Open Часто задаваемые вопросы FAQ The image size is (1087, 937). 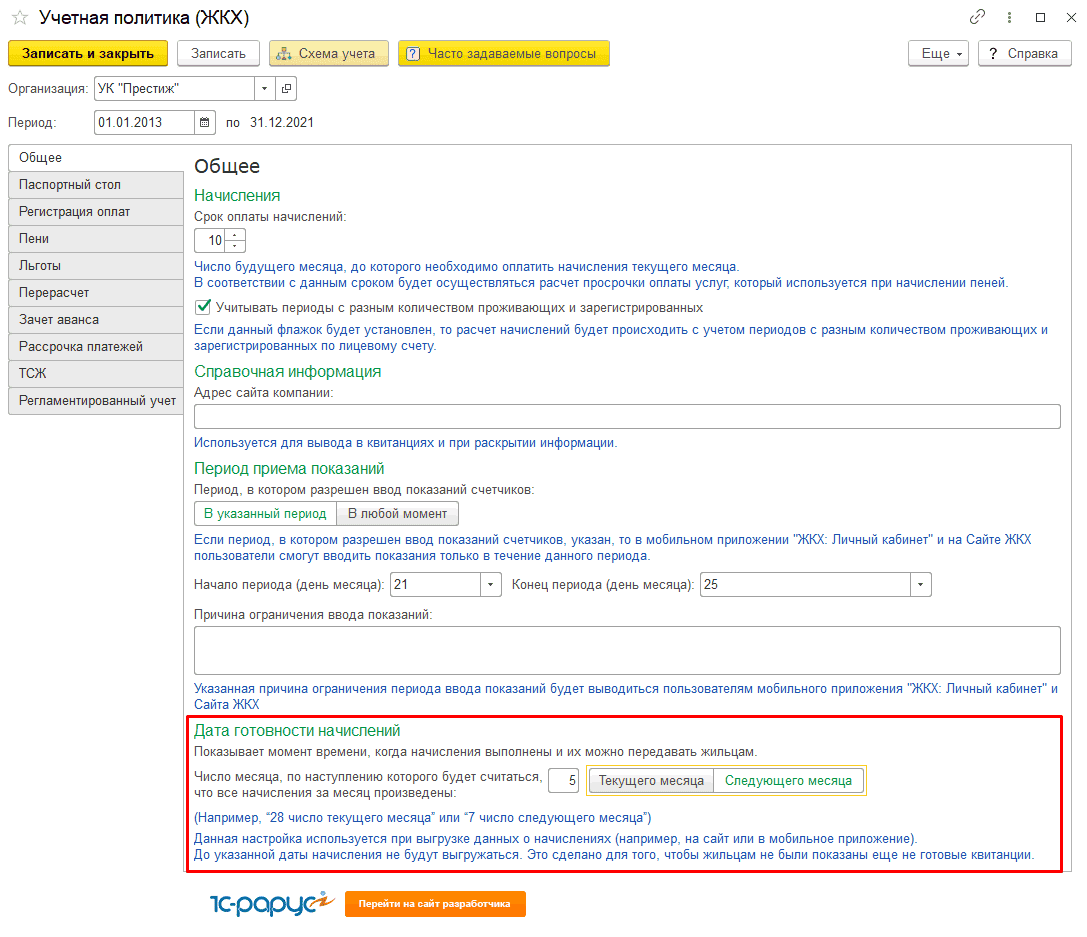(503, 54)
